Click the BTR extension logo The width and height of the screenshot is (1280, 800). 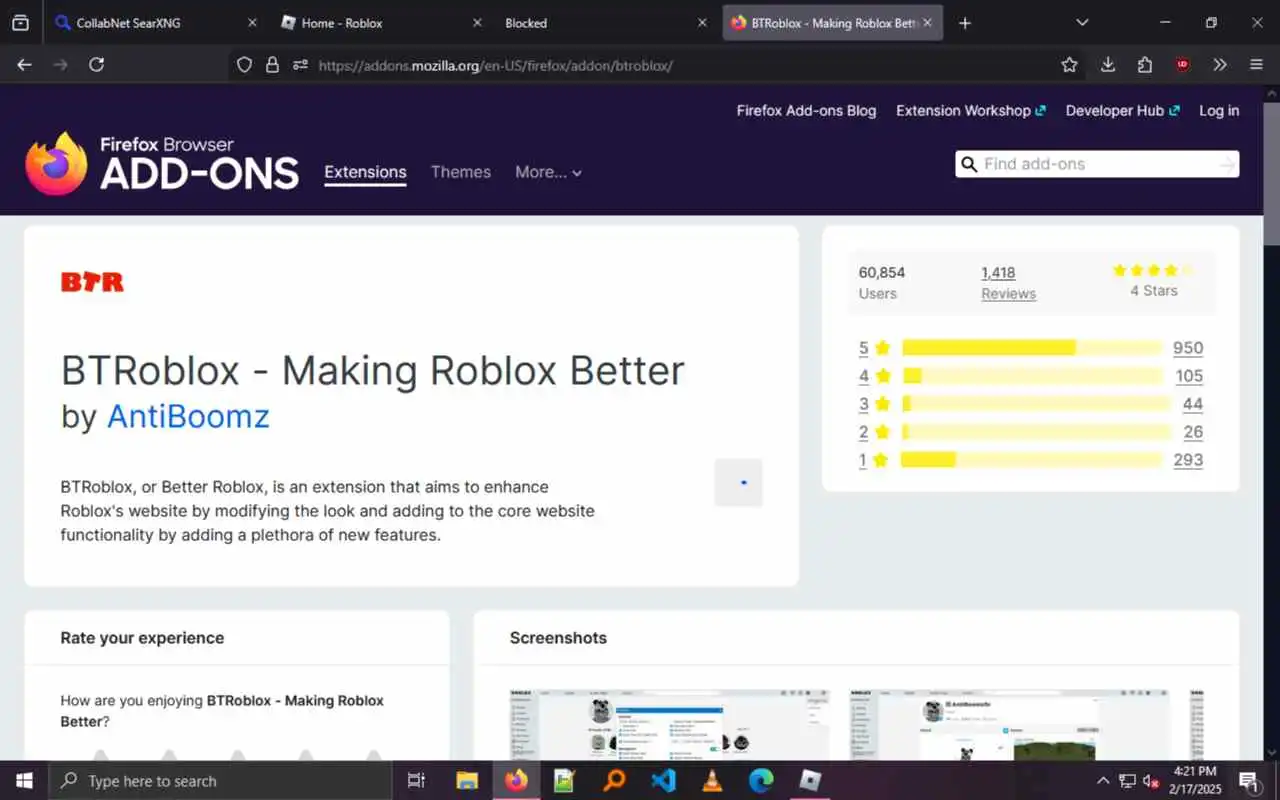[x=92, y=282]
